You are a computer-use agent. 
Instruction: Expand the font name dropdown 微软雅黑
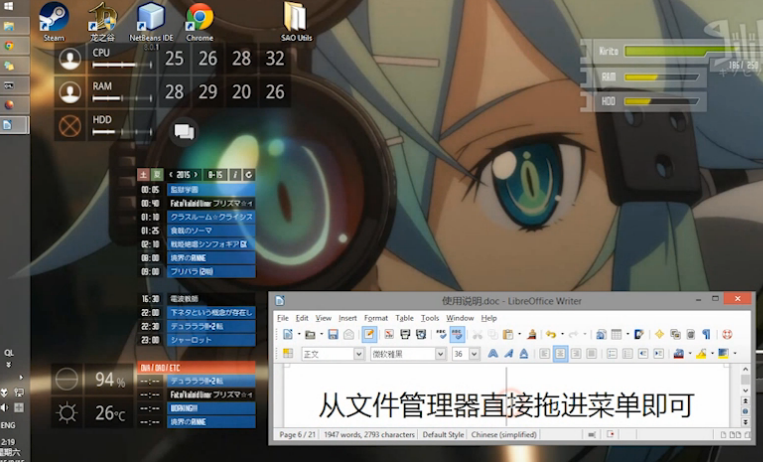click(440, 354)
